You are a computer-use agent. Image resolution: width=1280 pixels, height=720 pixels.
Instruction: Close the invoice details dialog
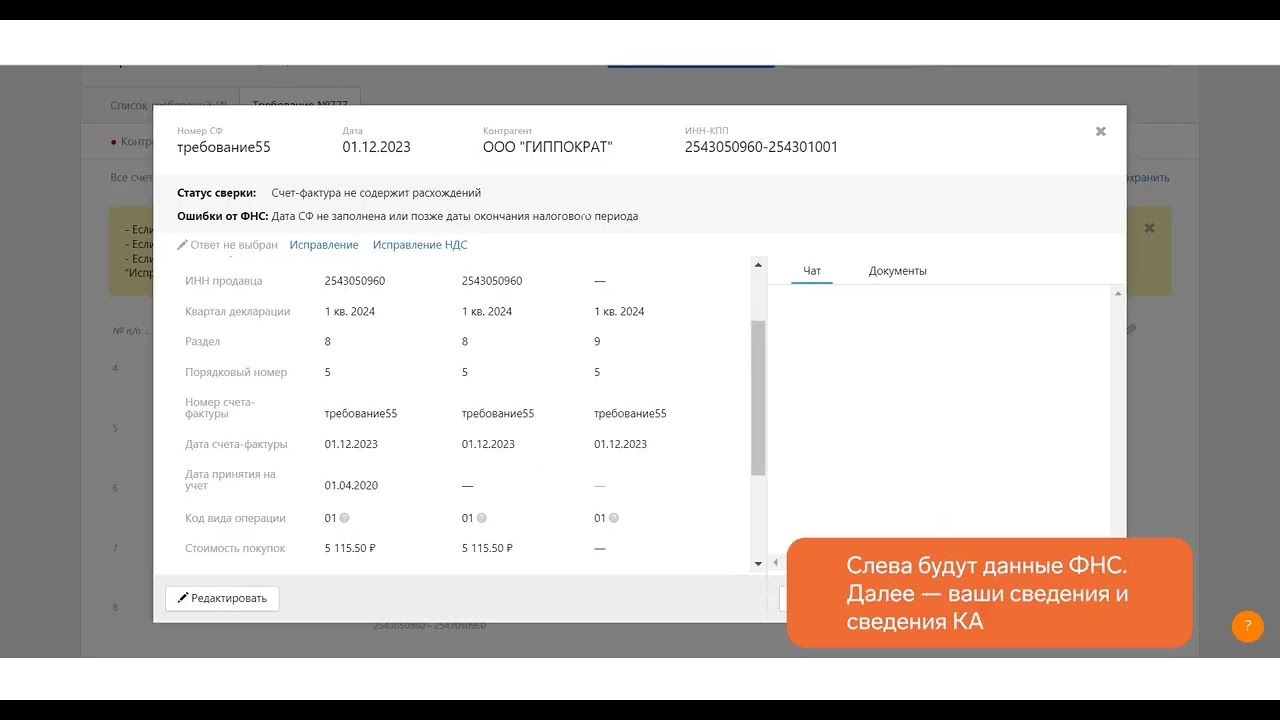click(1100, 132)
